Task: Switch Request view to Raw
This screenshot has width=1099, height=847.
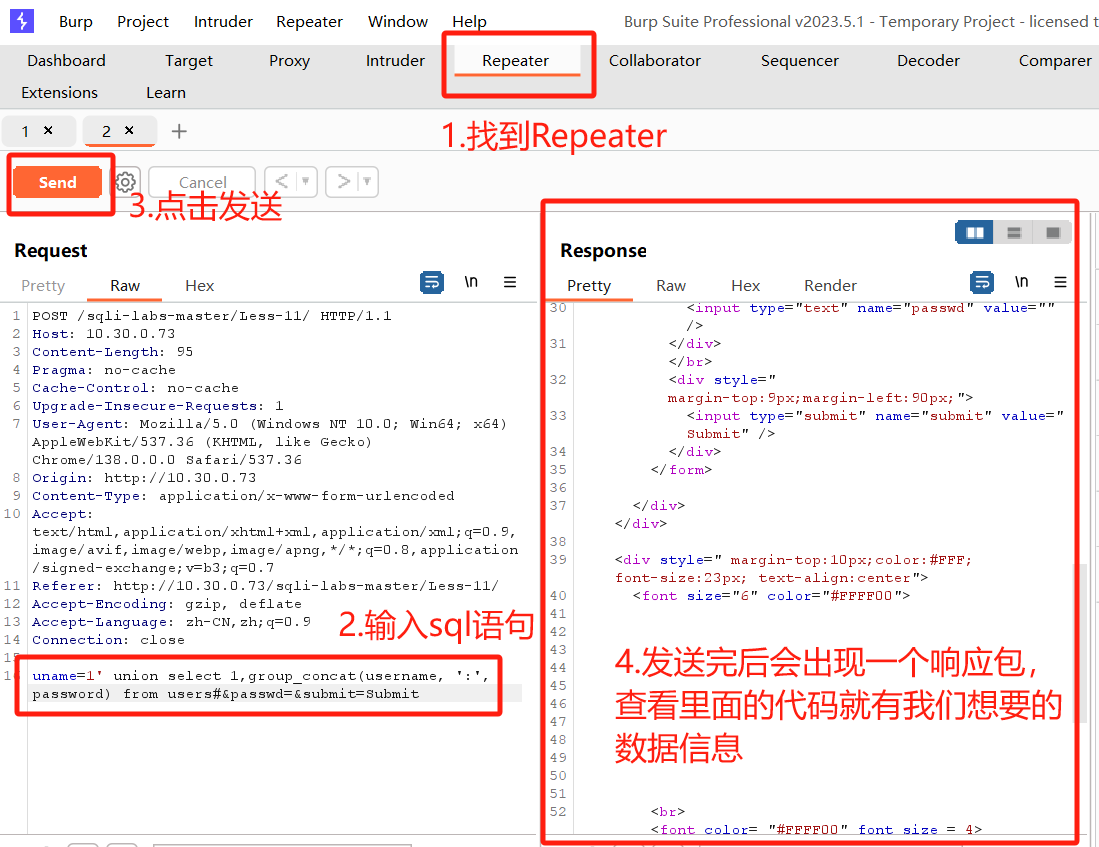Action: click(125, 285)
